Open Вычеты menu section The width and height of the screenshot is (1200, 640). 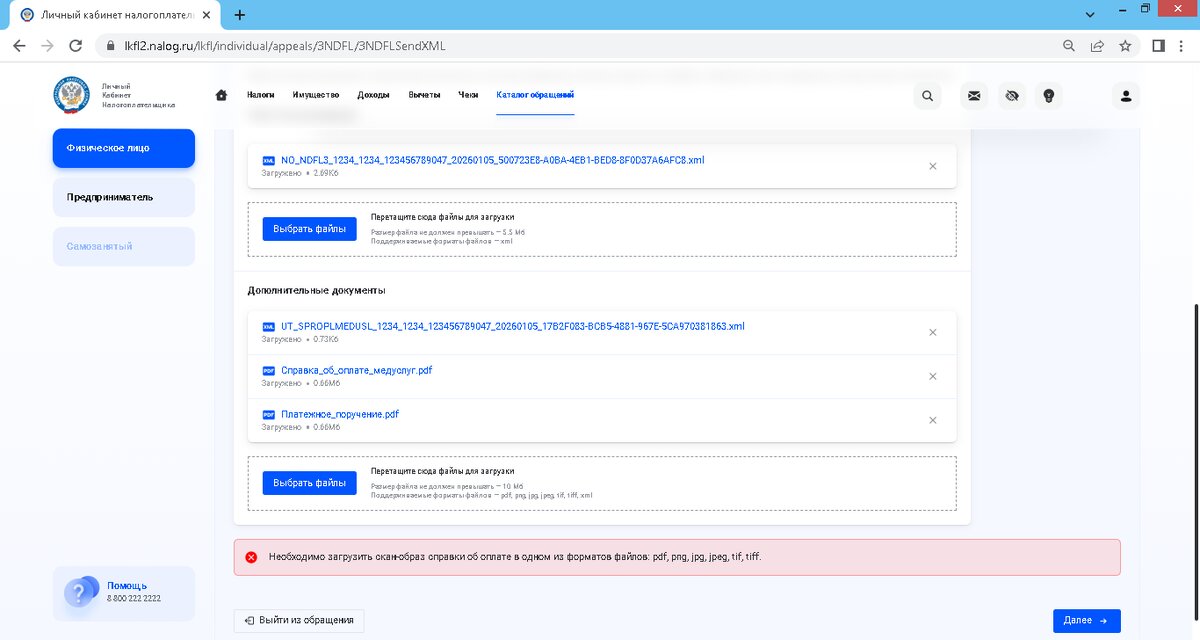pos(424,95)
